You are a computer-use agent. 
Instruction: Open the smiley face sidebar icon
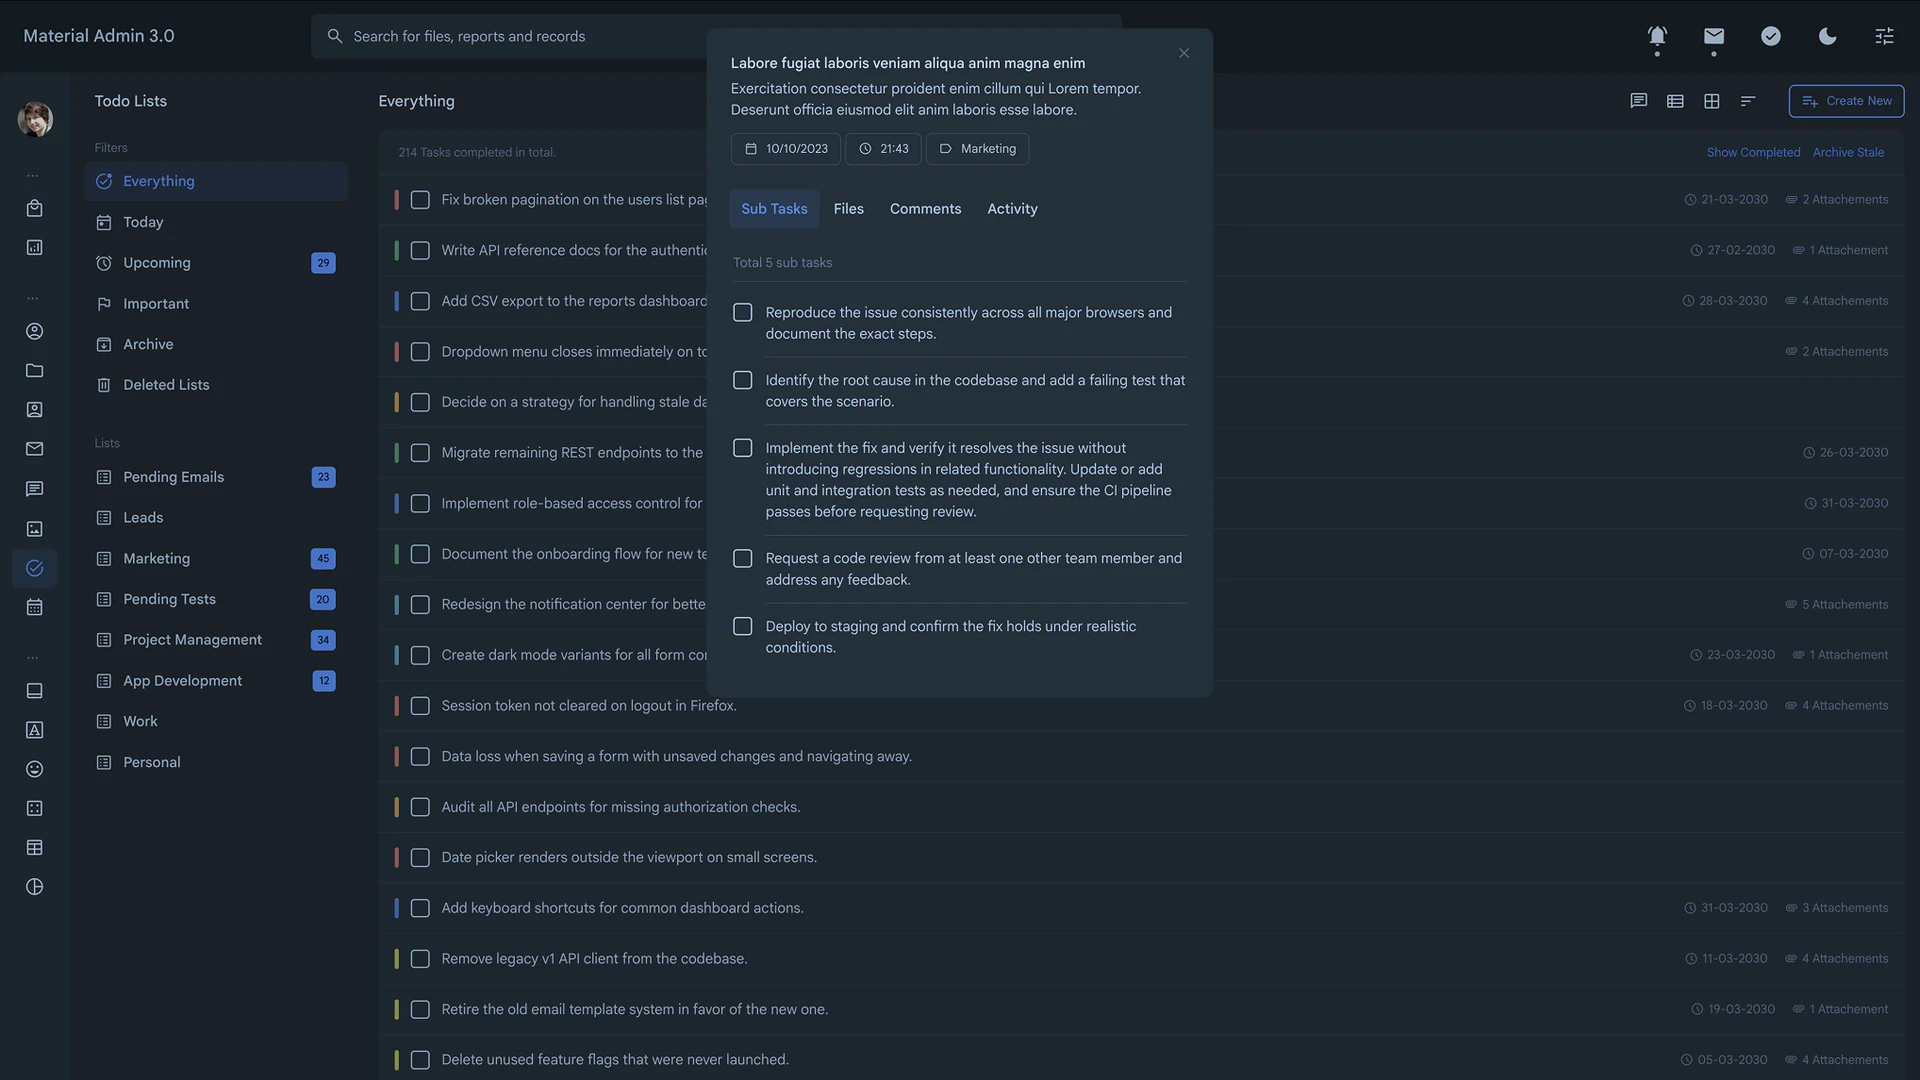(x=34, y=769)
